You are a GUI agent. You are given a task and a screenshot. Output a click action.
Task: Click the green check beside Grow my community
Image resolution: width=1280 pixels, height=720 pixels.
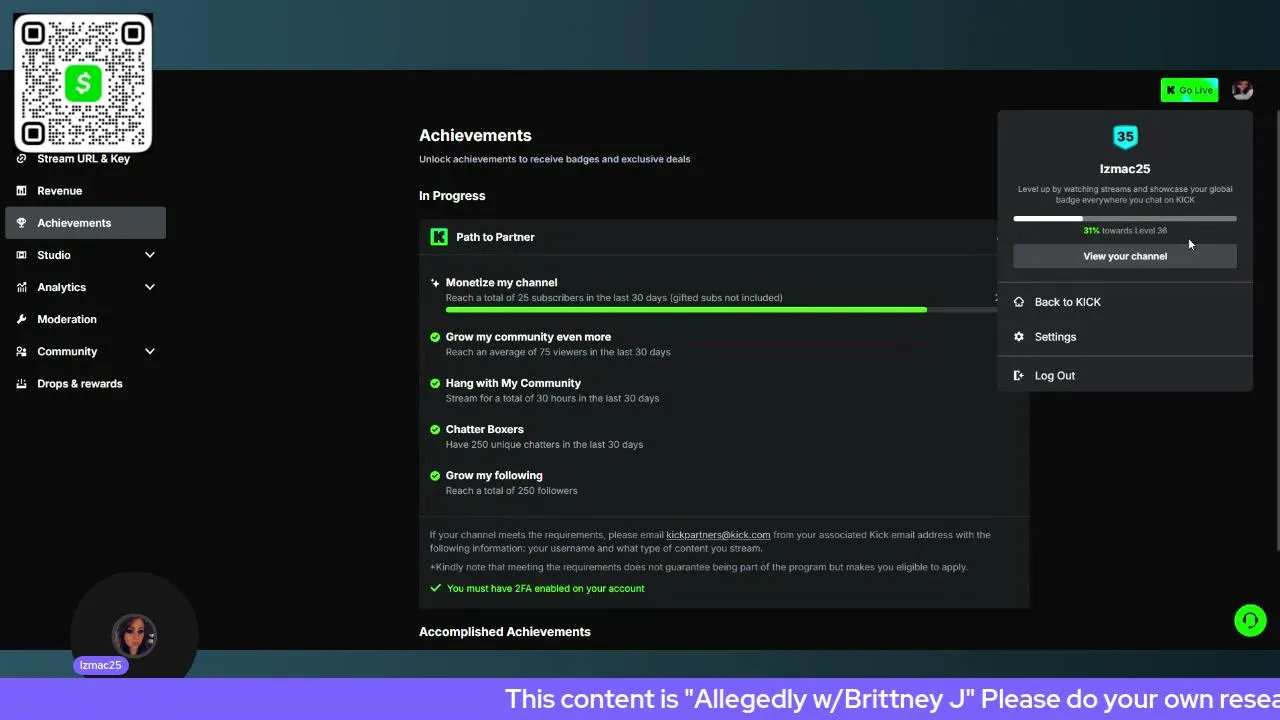pos(435,337)
